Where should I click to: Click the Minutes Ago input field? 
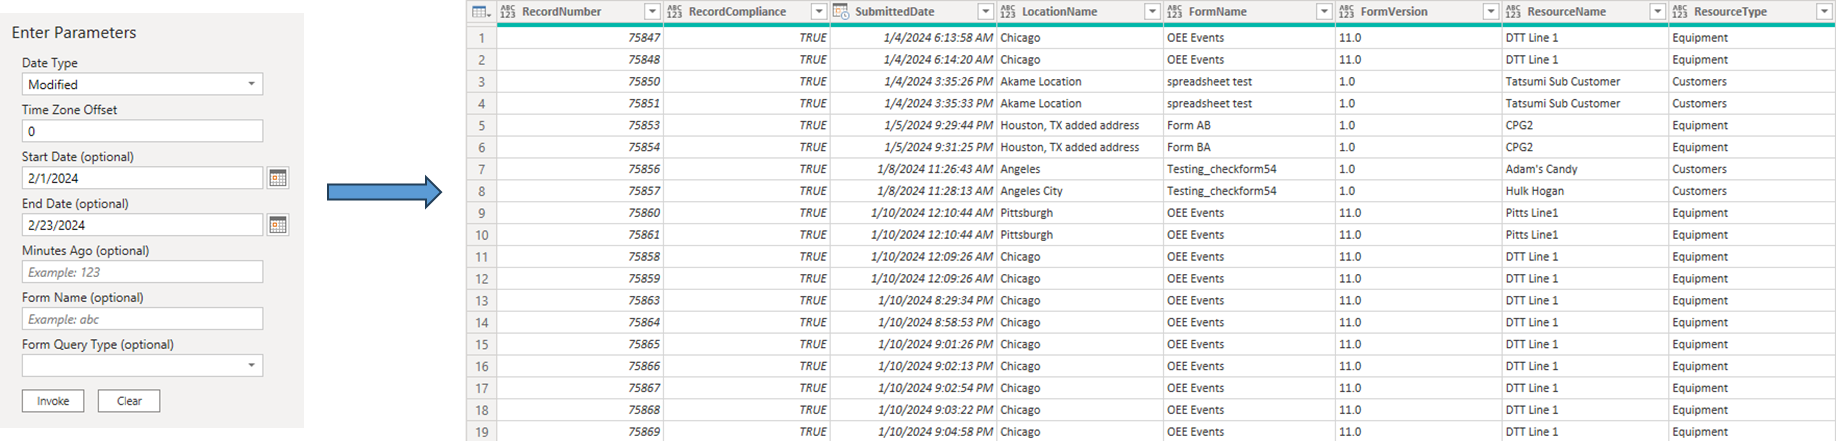142,272
